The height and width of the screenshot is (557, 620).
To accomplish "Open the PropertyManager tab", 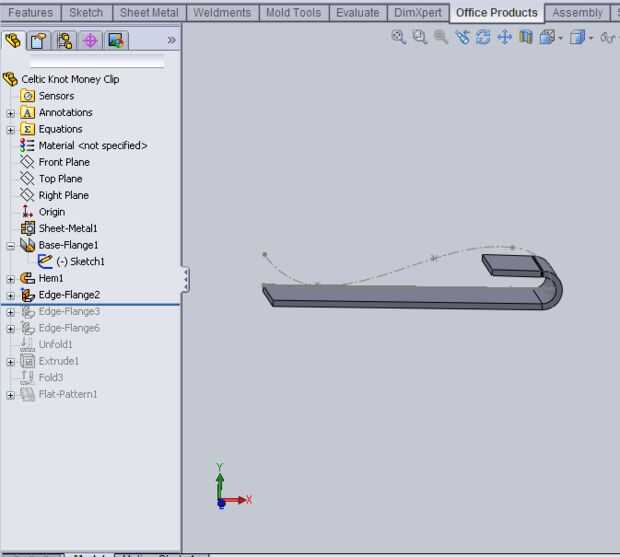I will click(x=38, y=40).
